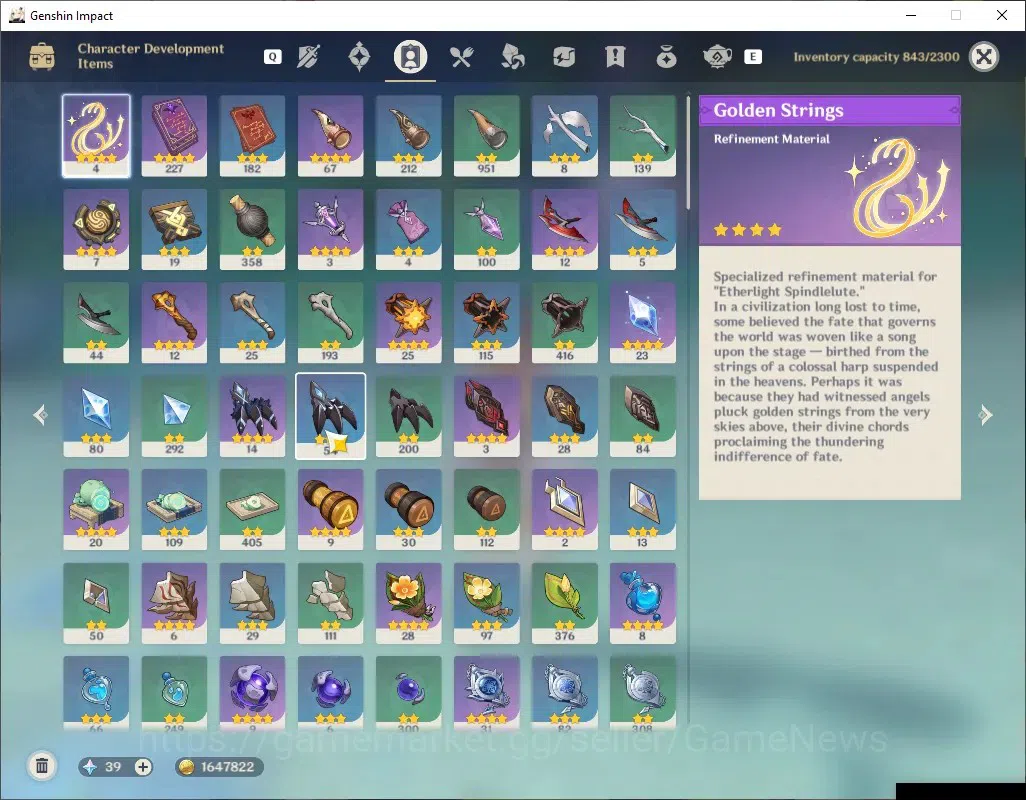Switch to the Artifacts inventory tab
Screen dimensions: 1026x800
[x=359, y=57]
